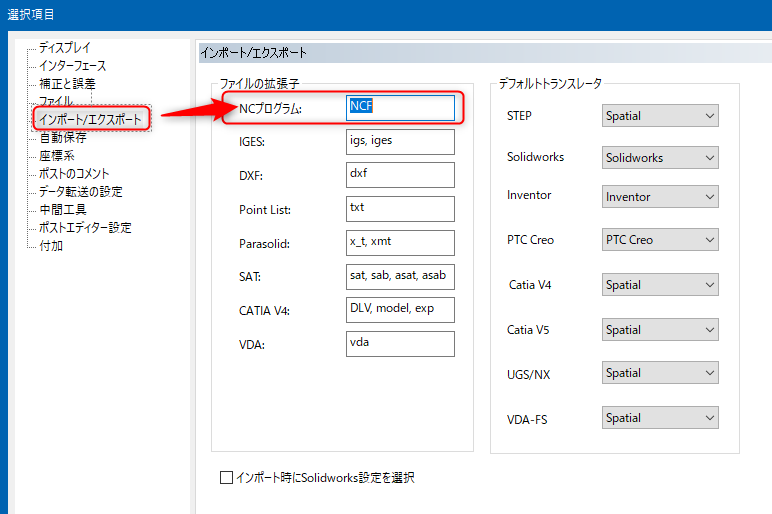Open Catia V5 translator dropdown
Viewport: 772px width, 514px height.
660,330
